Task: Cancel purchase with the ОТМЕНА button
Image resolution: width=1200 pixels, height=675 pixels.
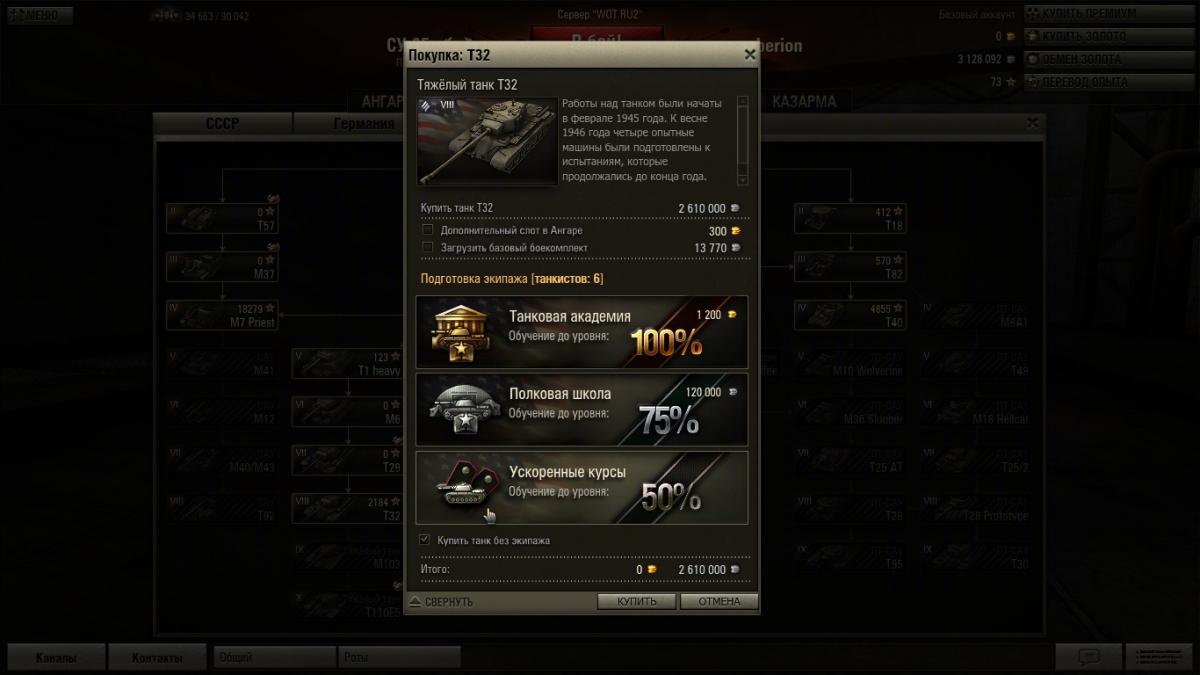Action: [719, 602]
